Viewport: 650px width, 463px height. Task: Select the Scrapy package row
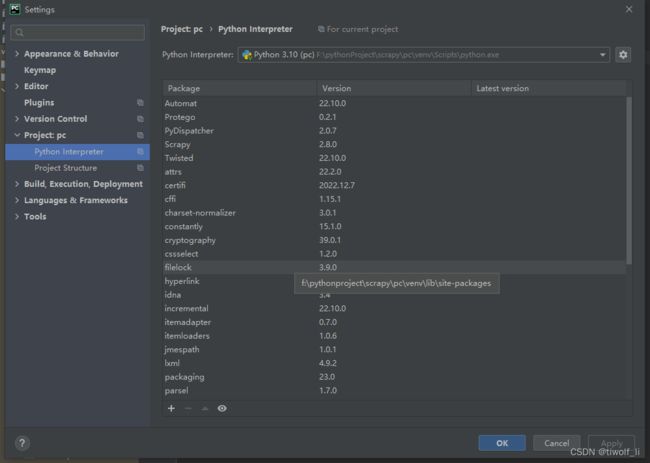394,144
